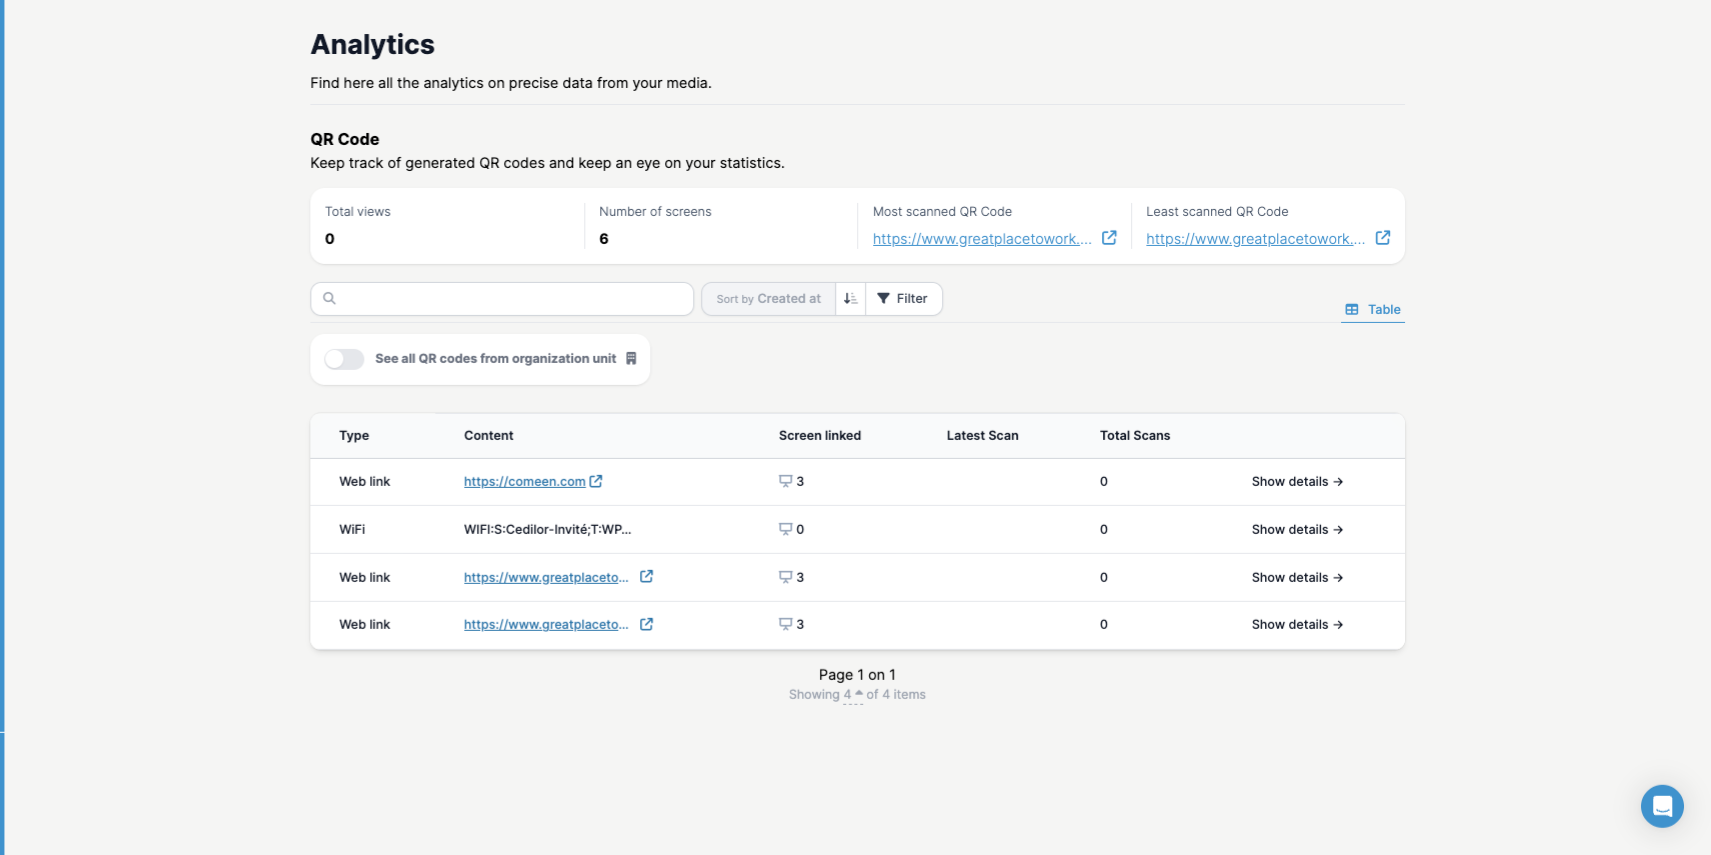Show details for the third row's greatplaceto link
Image resolution: width=1711 pixels, height=855 pixels.
tap(1297, 578)
